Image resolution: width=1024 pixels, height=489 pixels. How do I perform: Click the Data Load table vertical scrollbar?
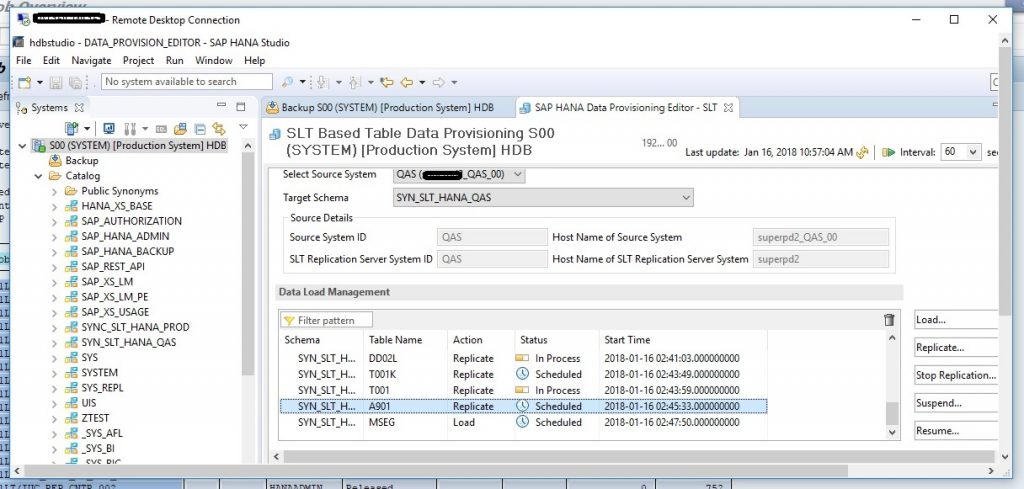pos(892,385)
